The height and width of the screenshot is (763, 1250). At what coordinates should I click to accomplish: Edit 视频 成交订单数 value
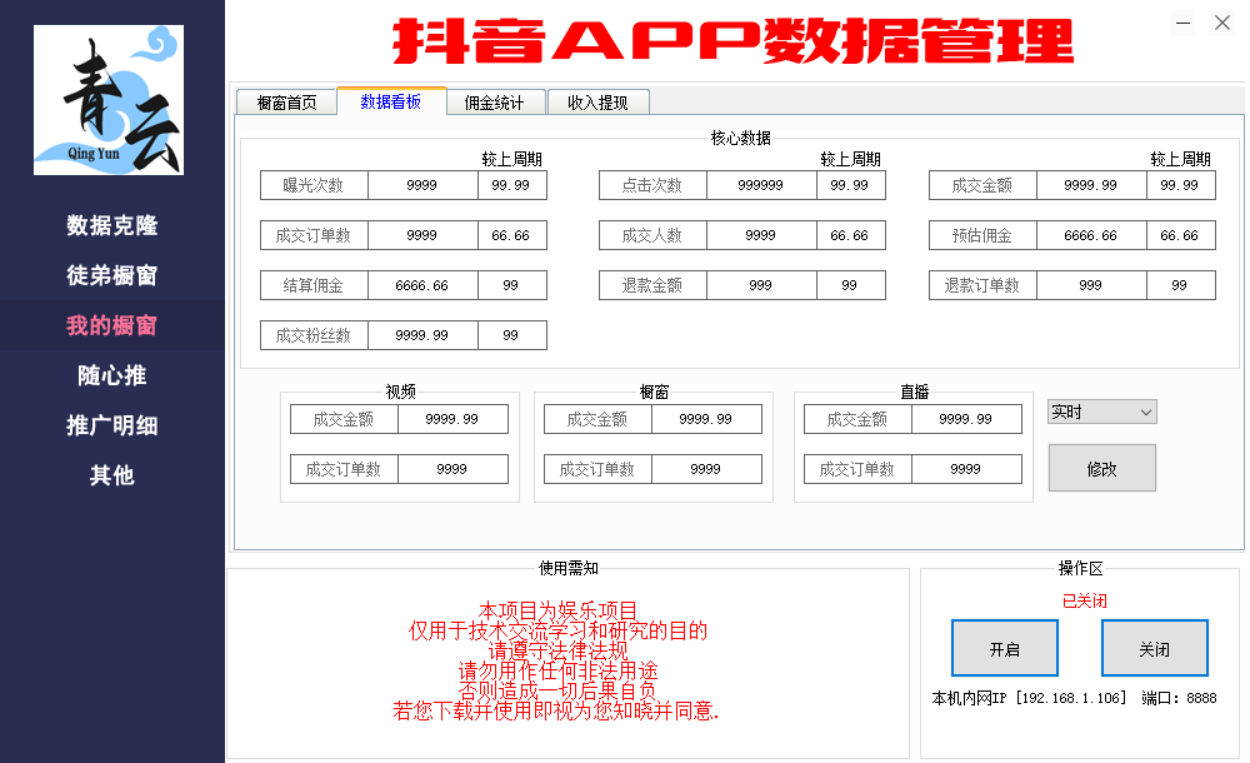click(452, 469)
